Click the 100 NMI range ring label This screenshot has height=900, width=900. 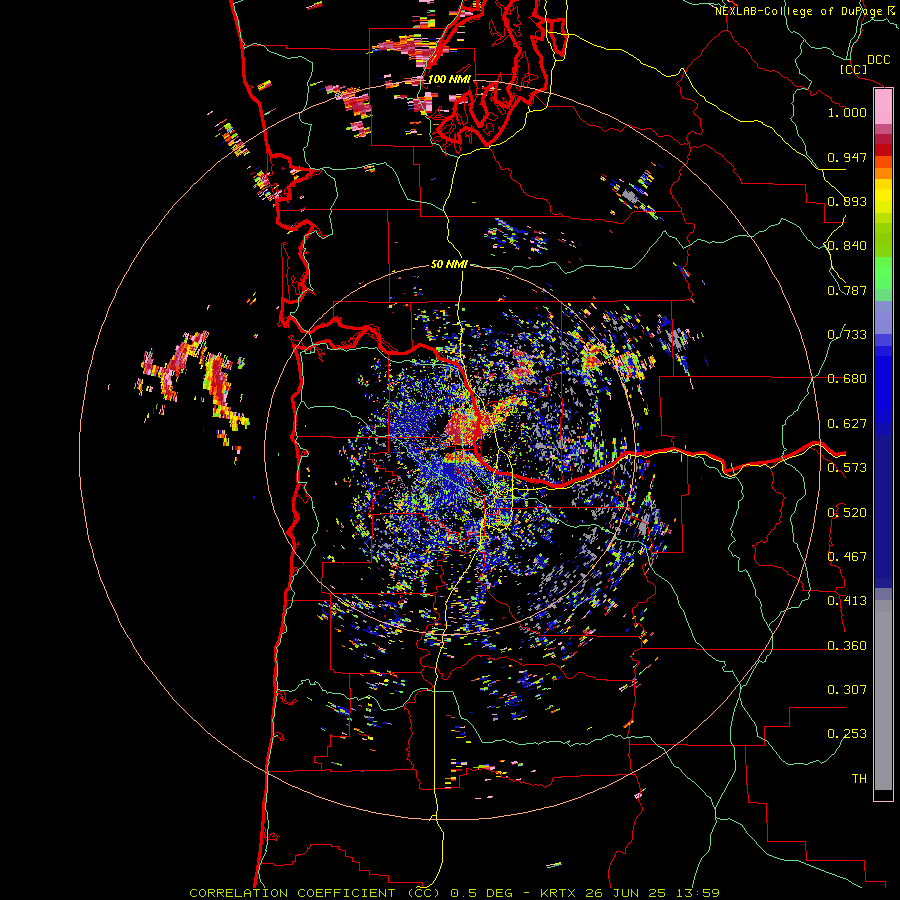tap(449, 79)
